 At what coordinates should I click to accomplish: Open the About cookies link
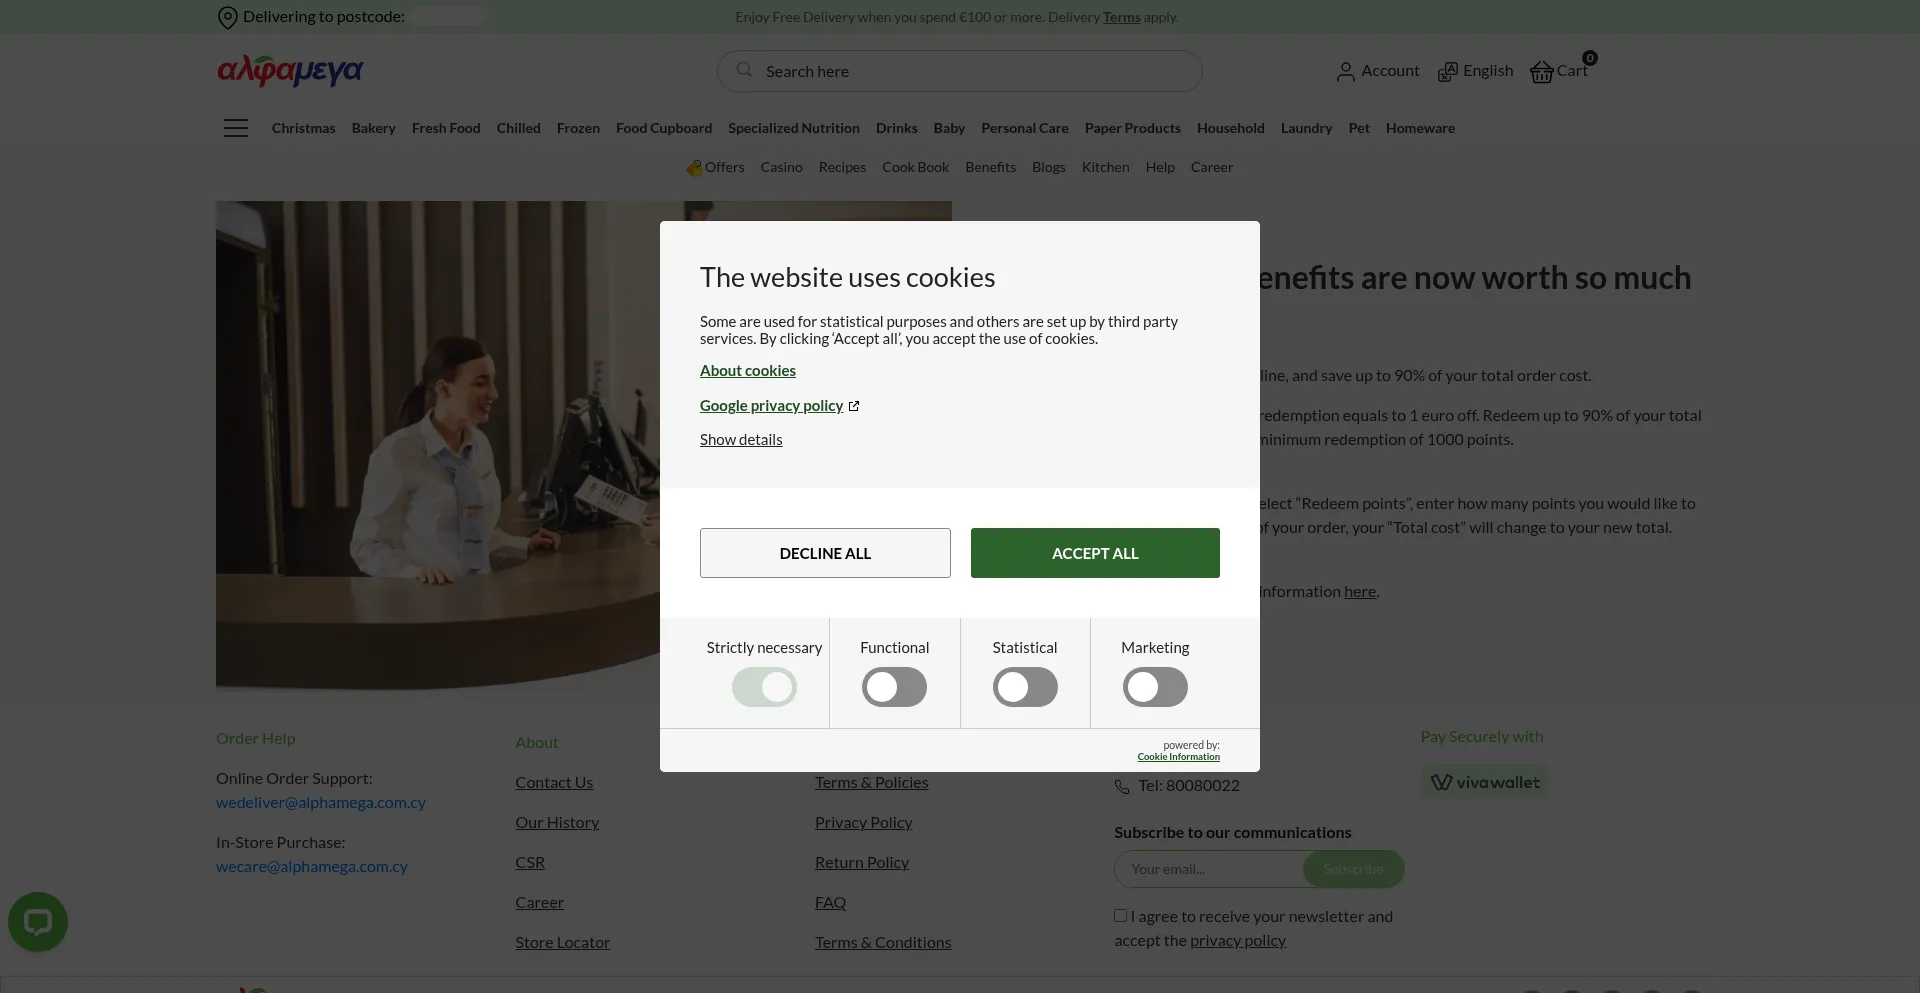point(748,371)
